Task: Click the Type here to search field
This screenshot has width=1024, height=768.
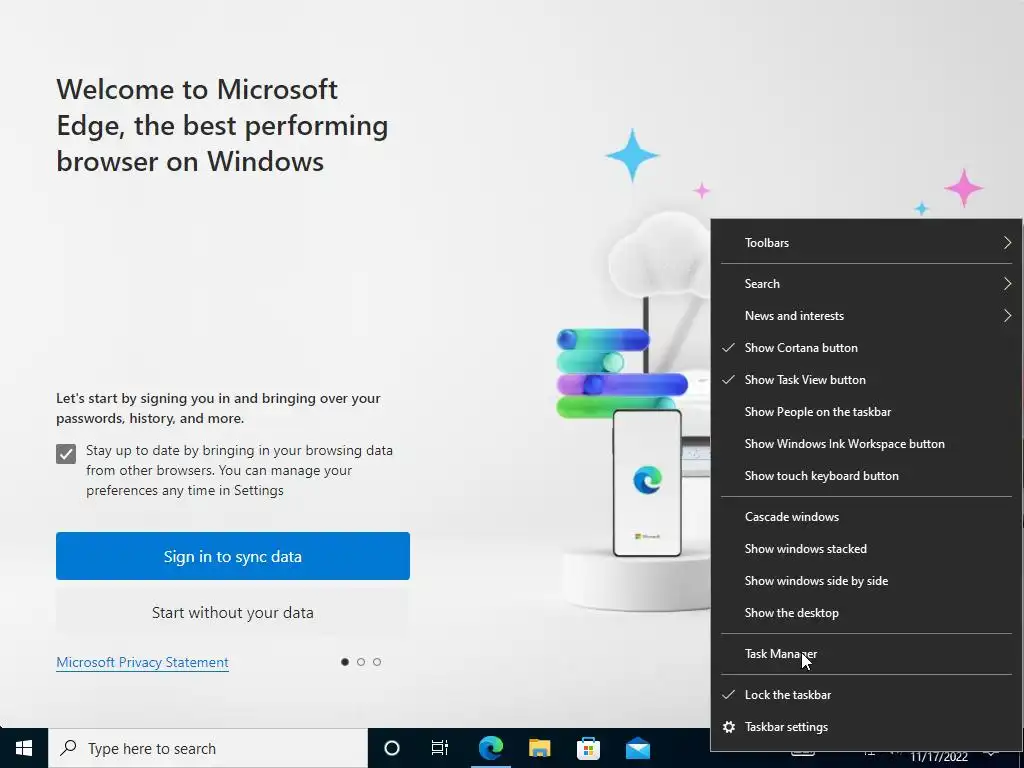Action: click(208, 748)
